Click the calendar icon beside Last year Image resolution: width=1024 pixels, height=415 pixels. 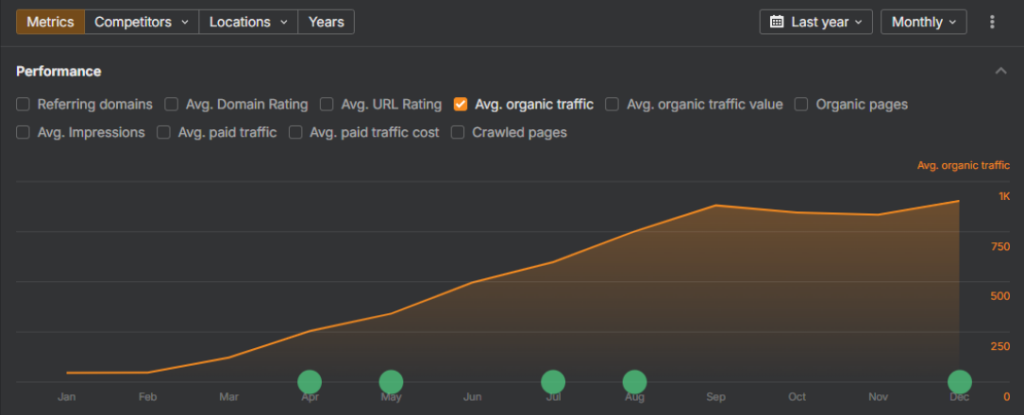tap(777, 22)
